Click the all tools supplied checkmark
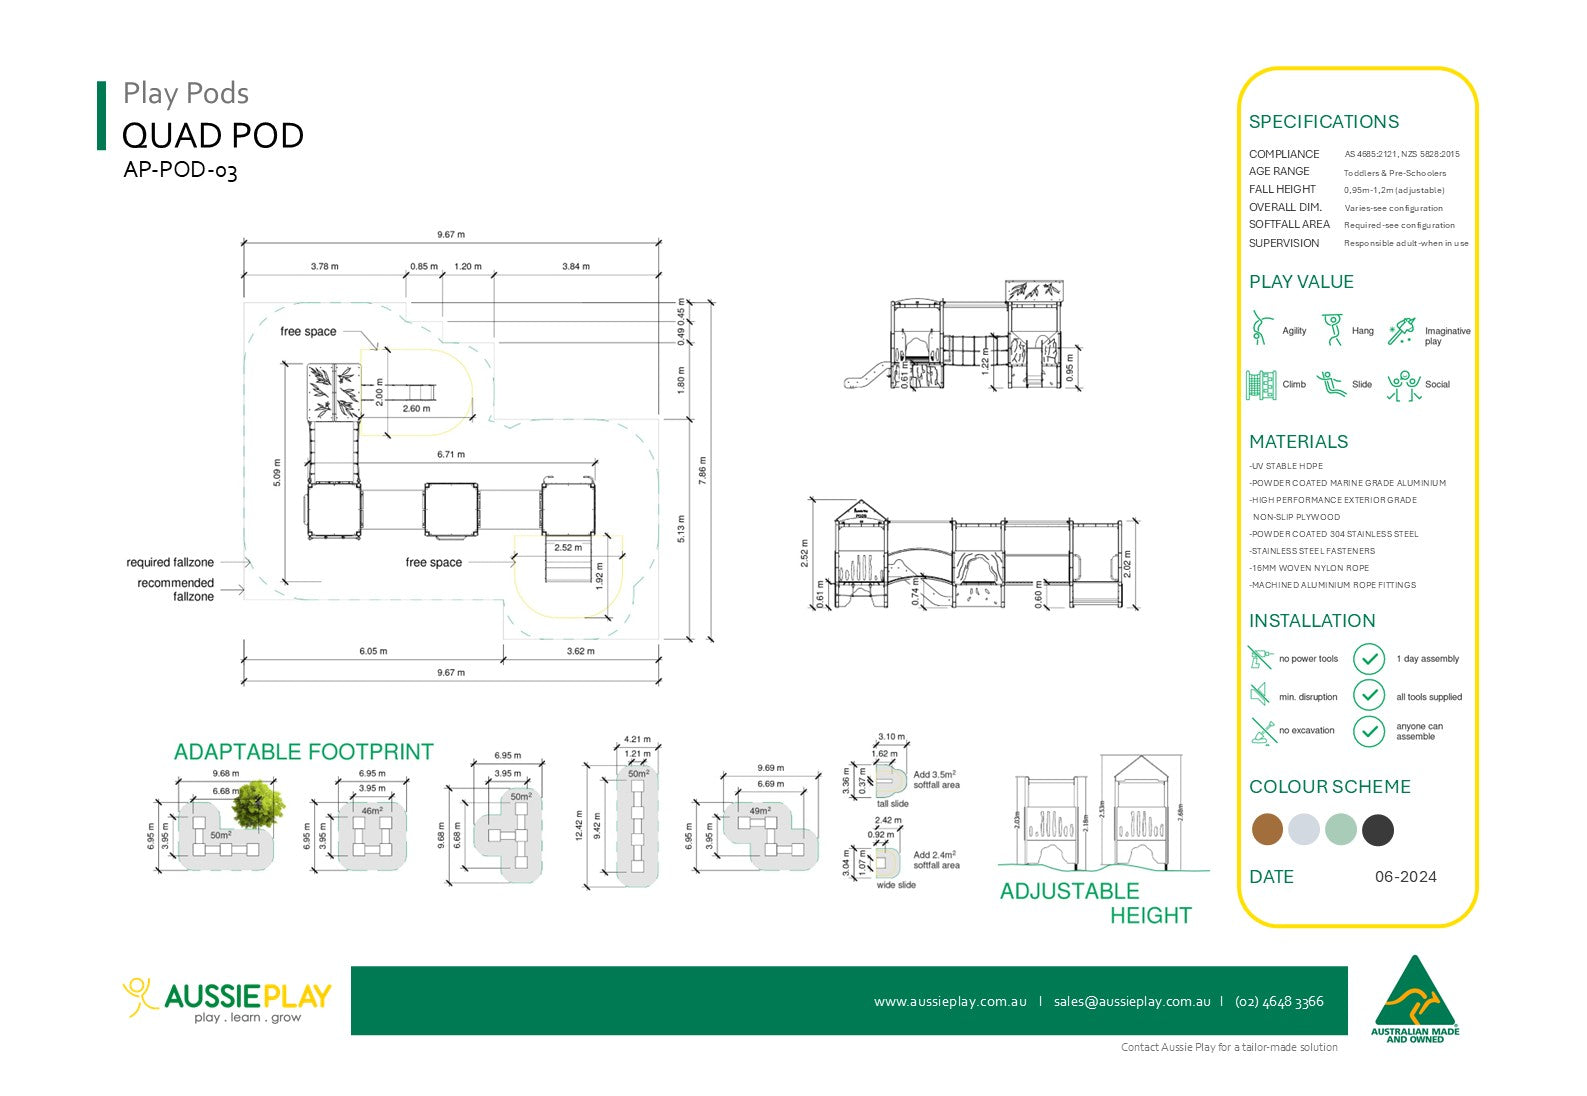The image size is (1587, 1096). 1369,695
